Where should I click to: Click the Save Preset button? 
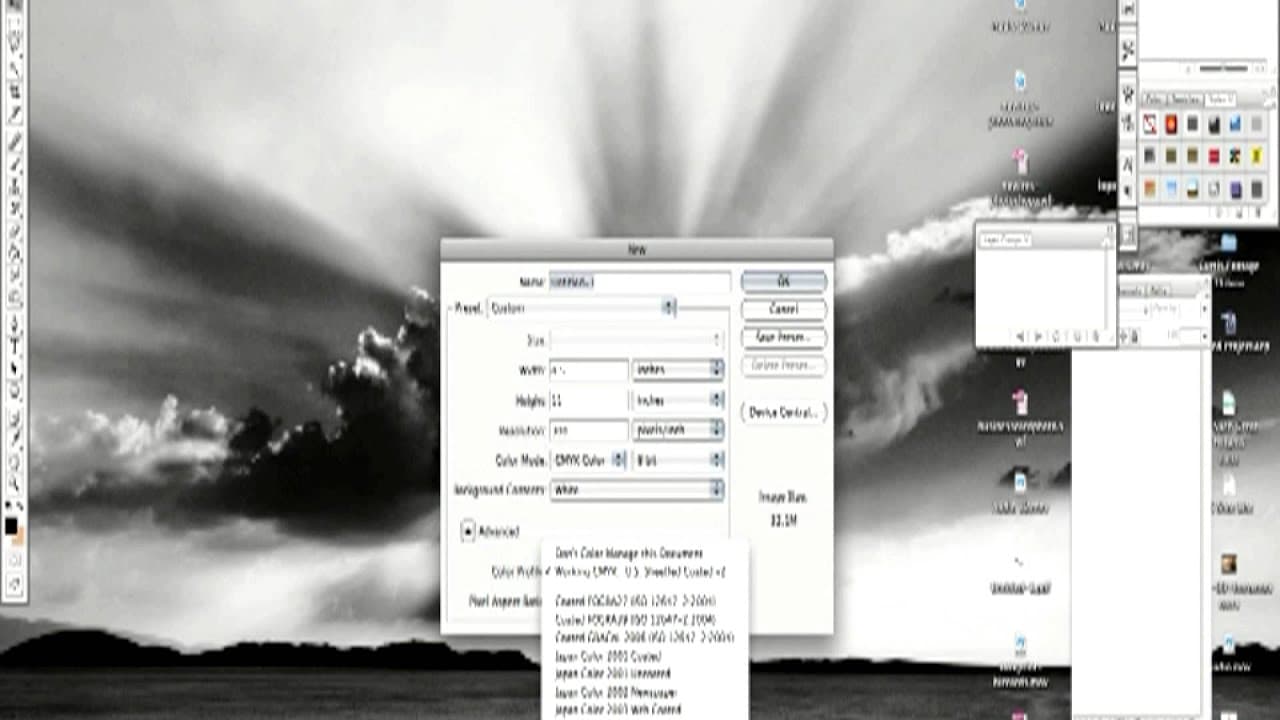tap(784, 337)
